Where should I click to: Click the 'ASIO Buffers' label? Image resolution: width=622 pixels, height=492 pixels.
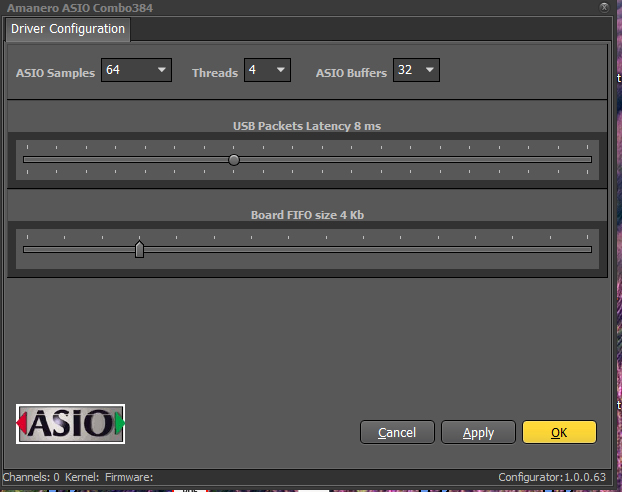click(351, 73)
